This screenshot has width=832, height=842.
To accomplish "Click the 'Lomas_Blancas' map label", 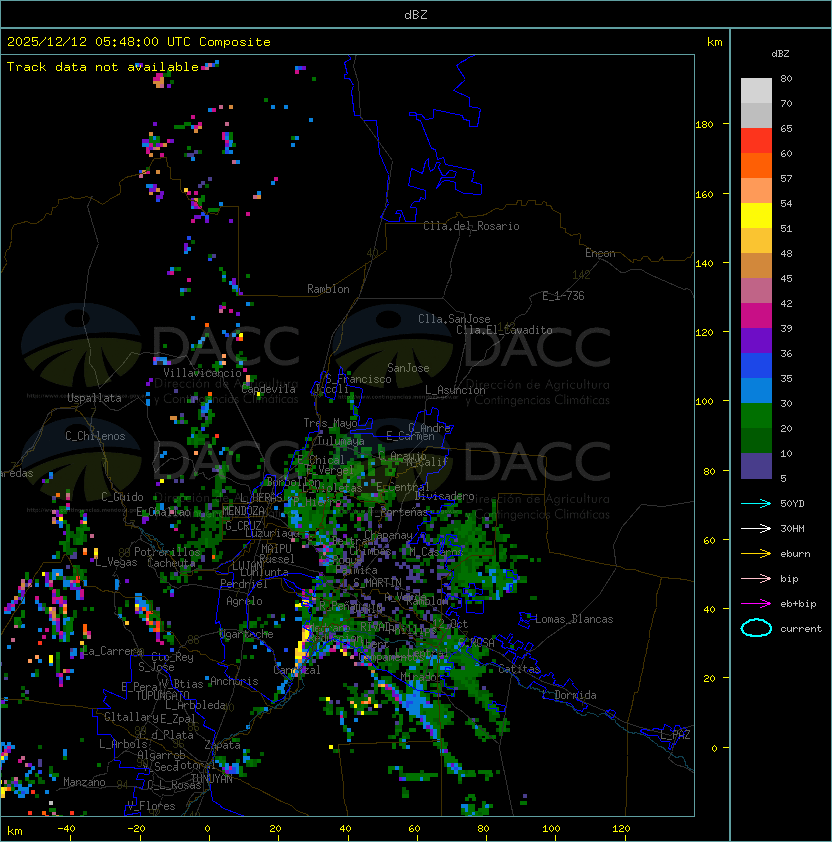I will (574, 619).
